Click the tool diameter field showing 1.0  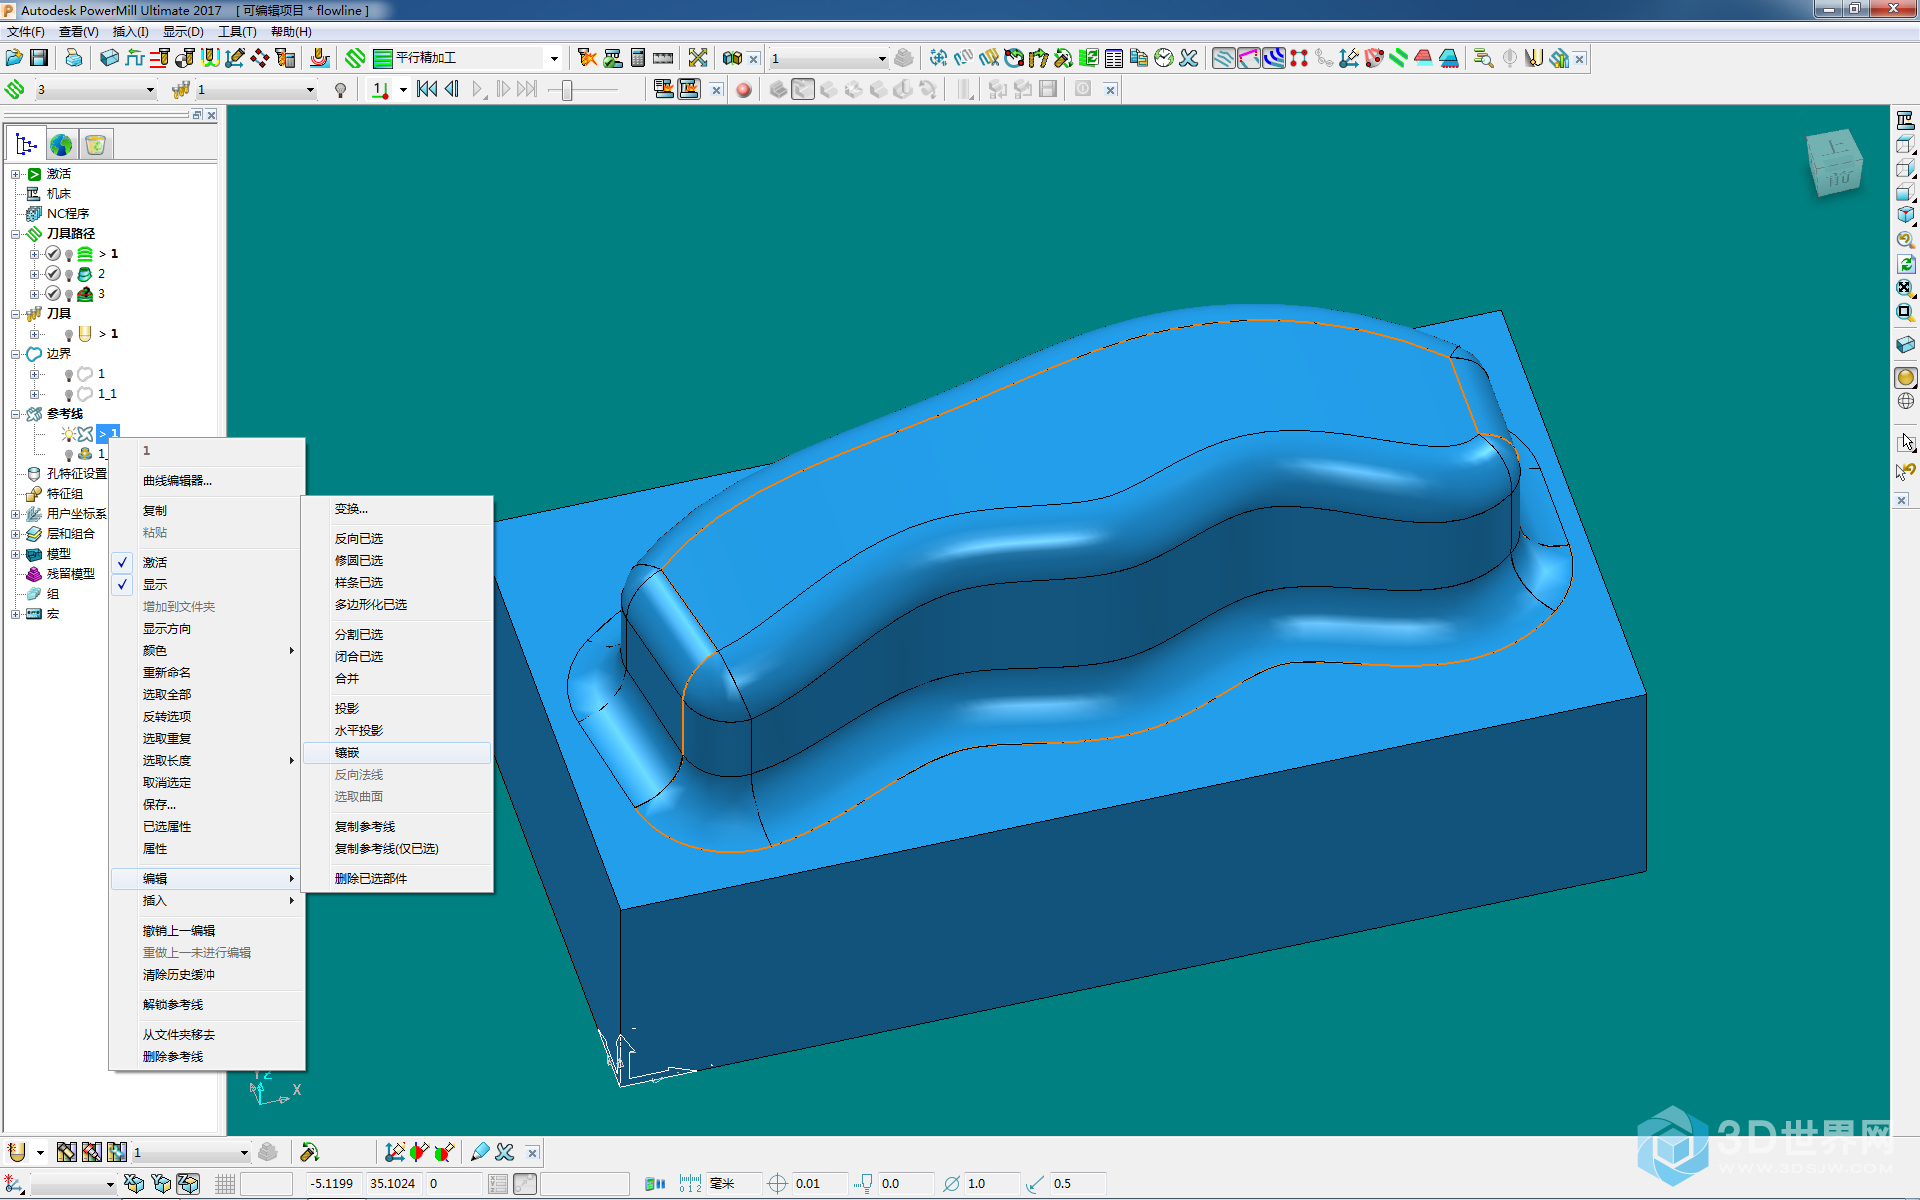[990, 1184]
